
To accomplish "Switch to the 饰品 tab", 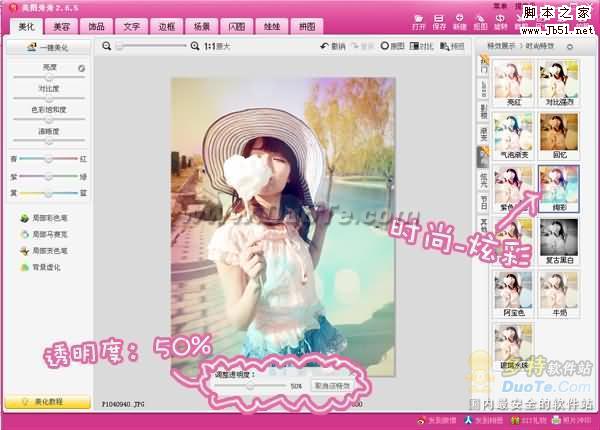I will pyautogui.click(x=96, y=26).
